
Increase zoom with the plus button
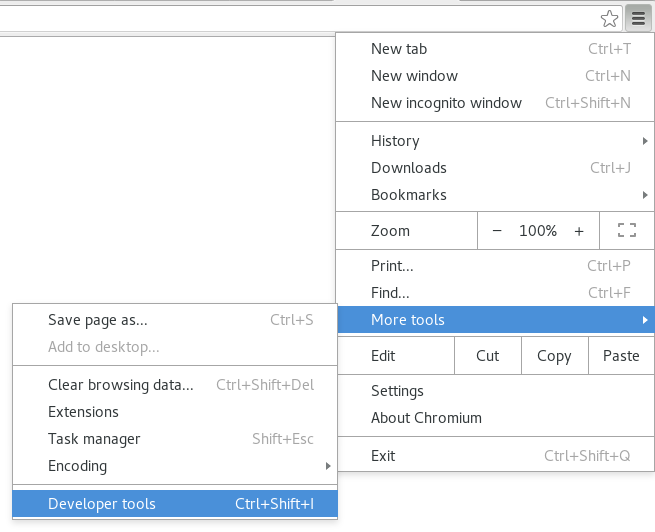click(579, 231)
